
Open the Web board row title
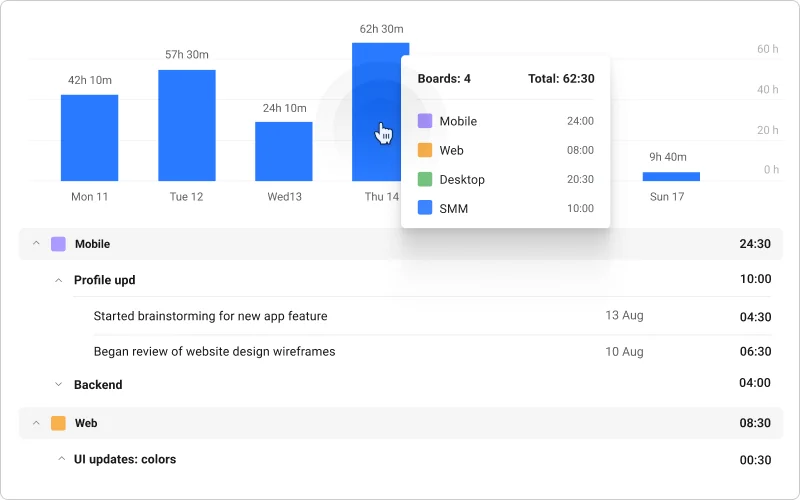[86, 423]
